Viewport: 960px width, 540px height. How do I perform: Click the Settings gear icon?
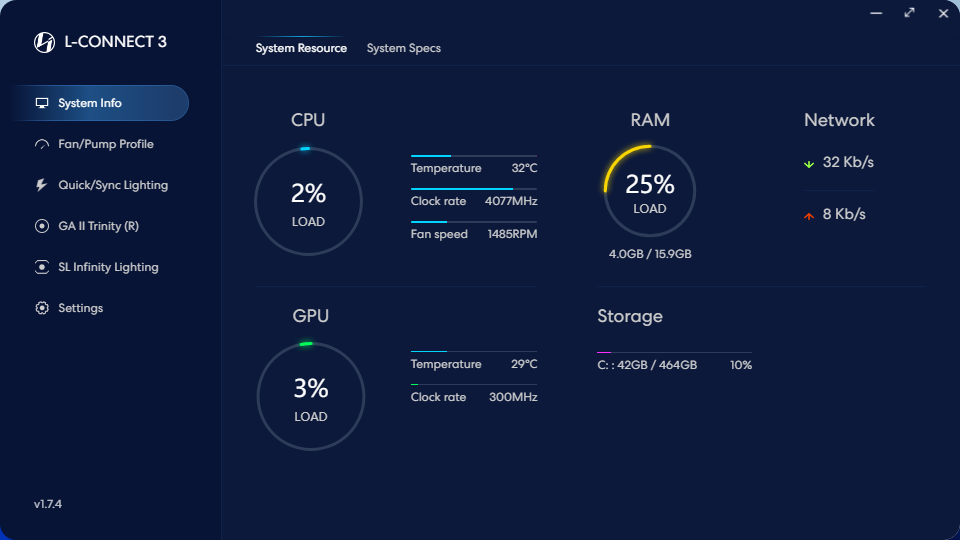pyautogui.click(x=42, y=308)
